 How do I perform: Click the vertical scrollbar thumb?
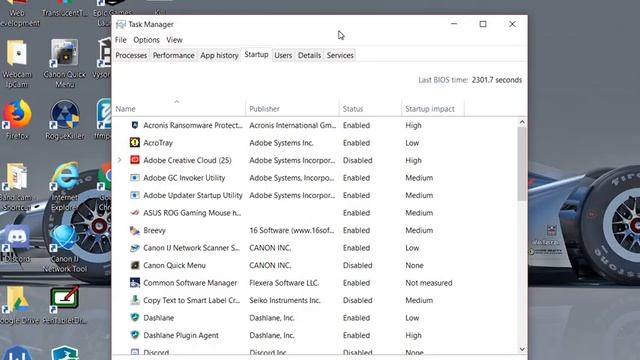click(x=522, y=164)
